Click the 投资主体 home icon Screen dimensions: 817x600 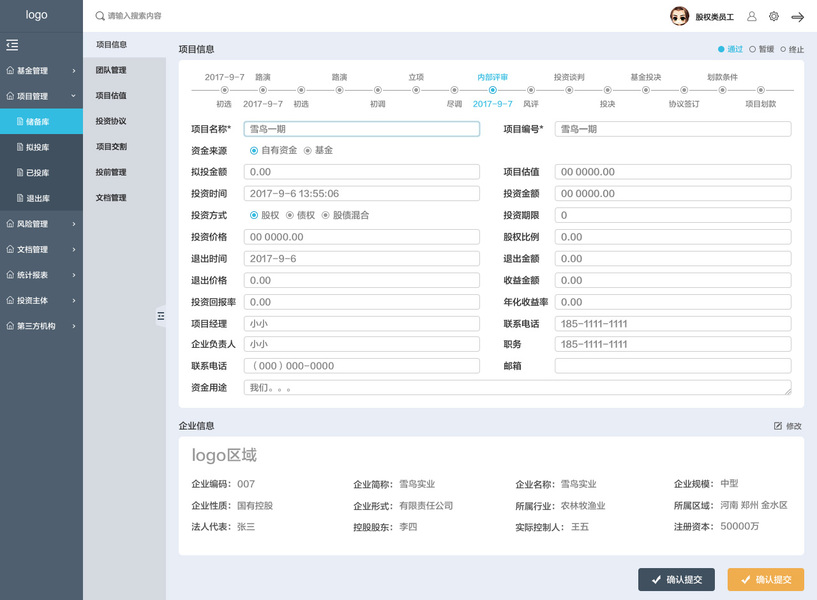pyautogui.click(x=10, y=300)
